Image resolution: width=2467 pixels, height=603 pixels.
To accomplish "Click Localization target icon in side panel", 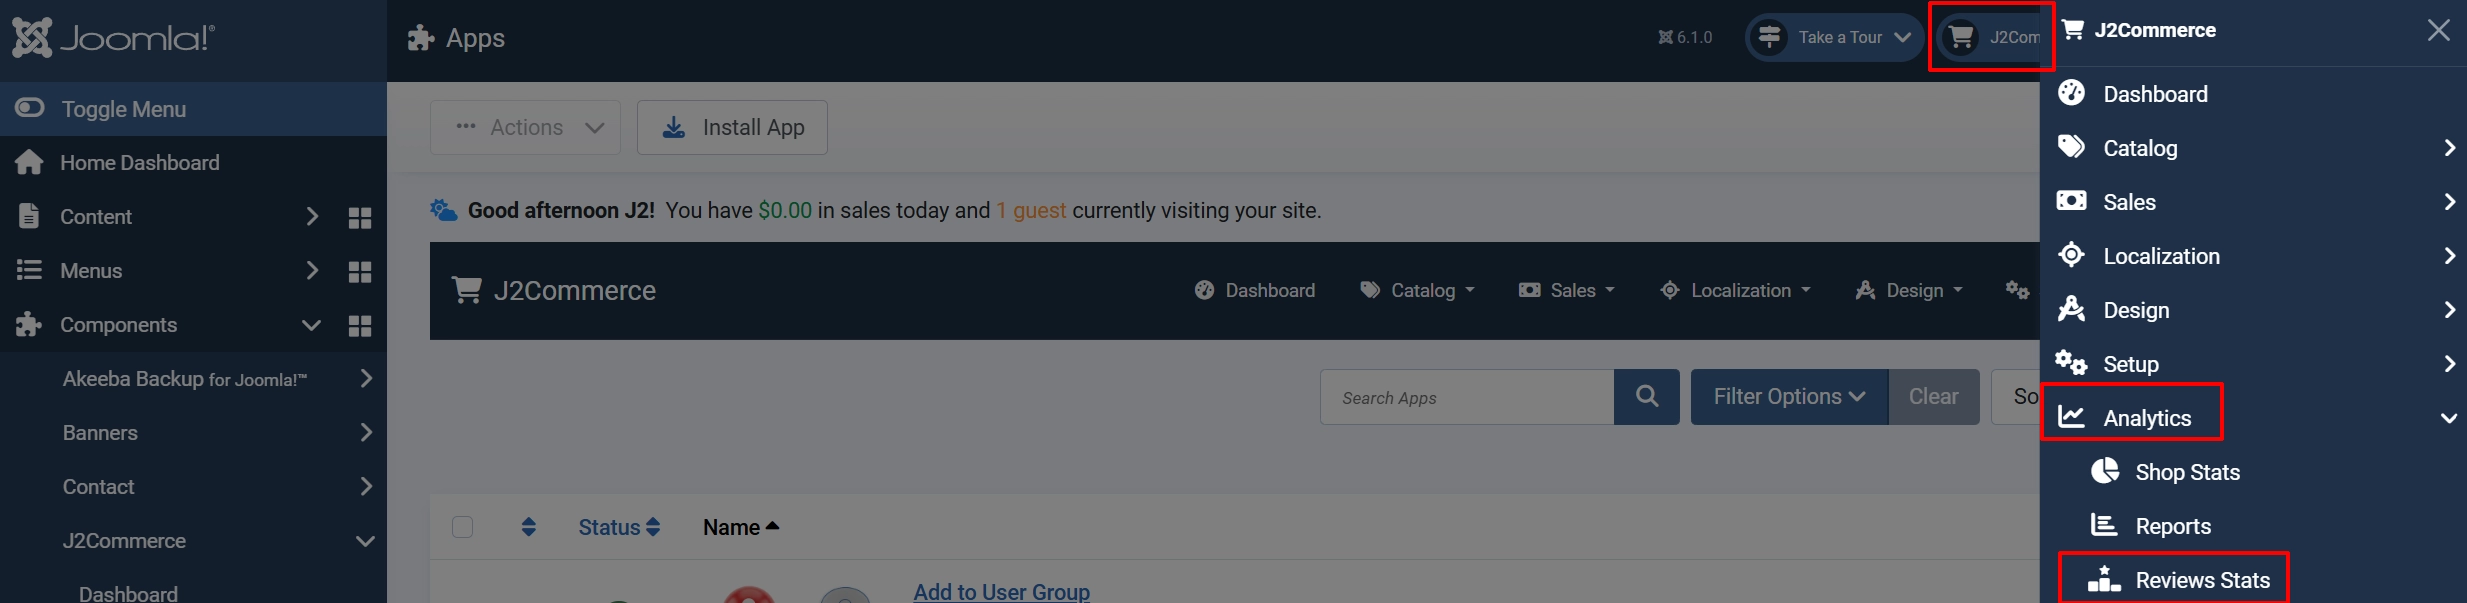I will 2071,255.
